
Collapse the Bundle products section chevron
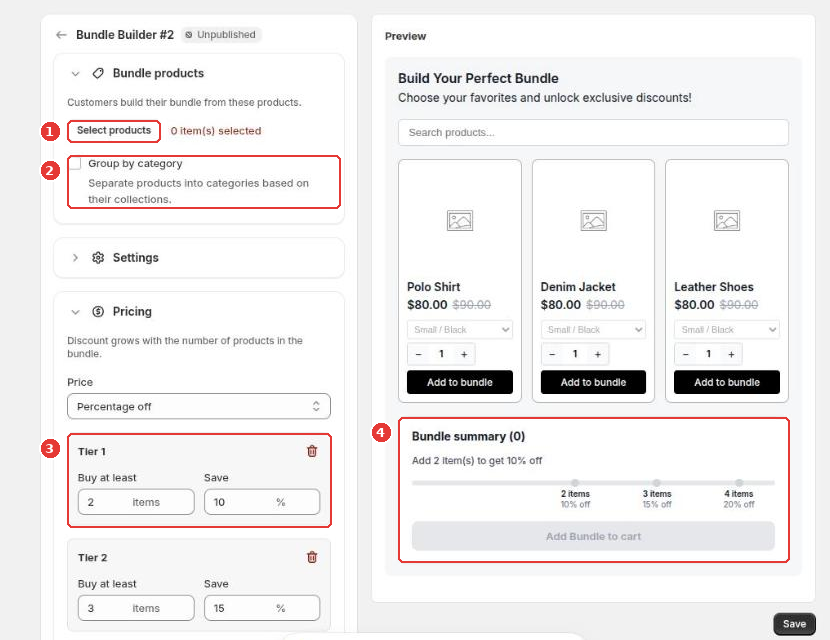75,74
